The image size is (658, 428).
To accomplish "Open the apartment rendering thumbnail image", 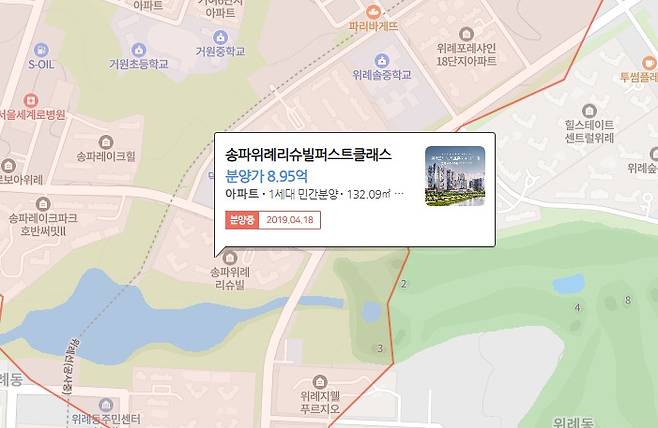I will (x=455, y=176).
